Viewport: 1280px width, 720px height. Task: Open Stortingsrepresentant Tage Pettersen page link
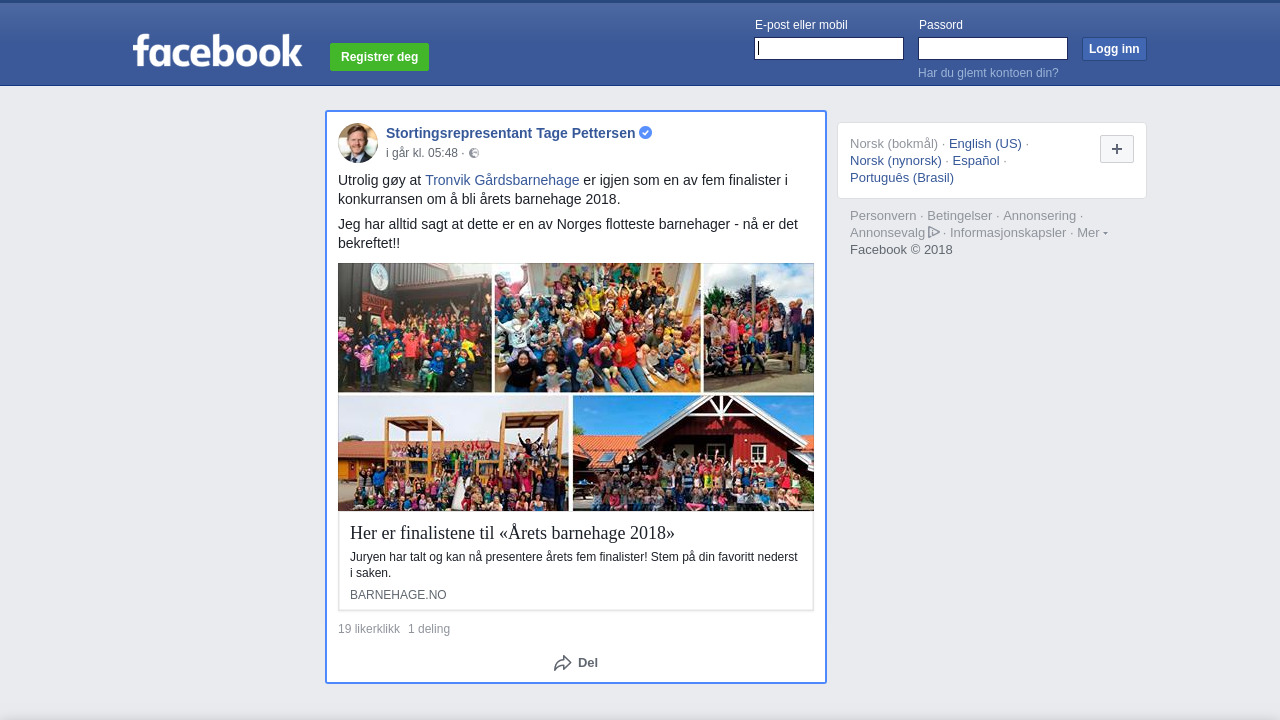click(510, 132)
